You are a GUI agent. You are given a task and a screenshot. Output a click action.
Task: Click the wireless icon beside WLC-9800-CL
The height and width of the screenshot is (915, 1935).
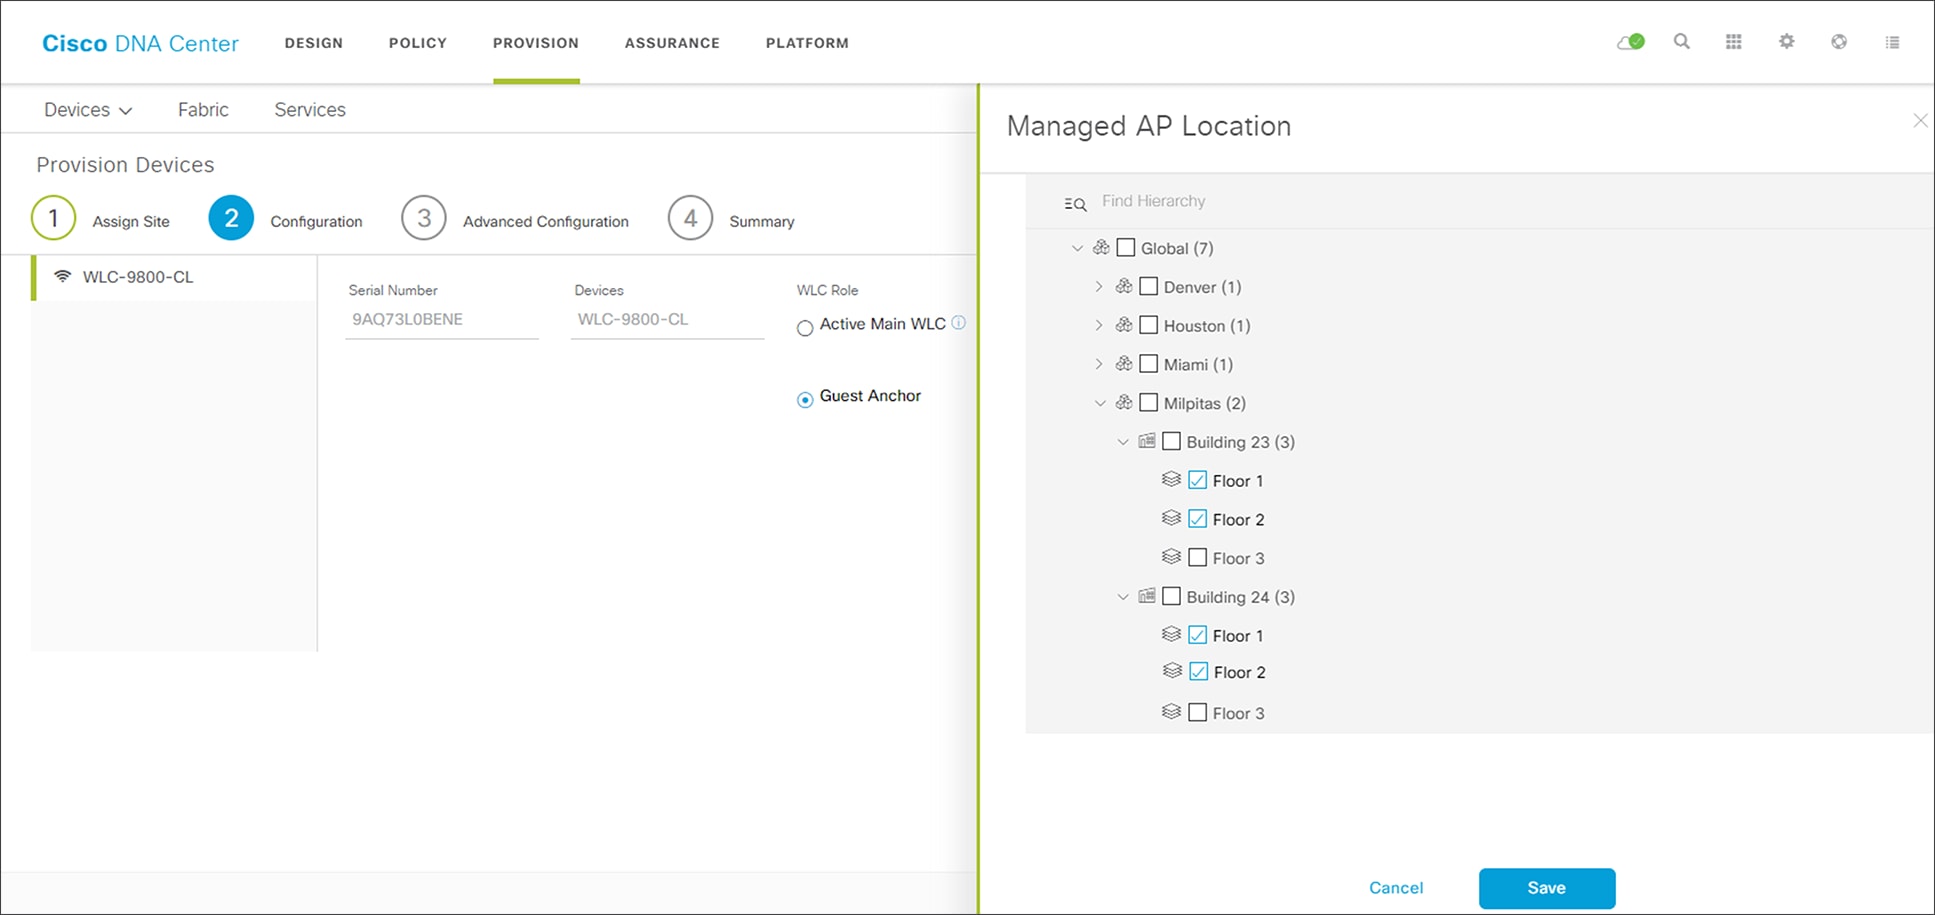click(62, 276)
